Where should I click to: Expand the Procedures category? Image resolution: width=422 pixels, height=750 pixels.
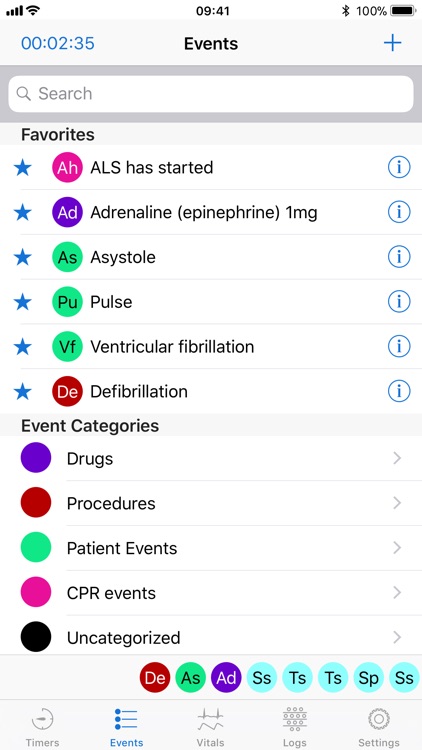(x=211, y=503)
